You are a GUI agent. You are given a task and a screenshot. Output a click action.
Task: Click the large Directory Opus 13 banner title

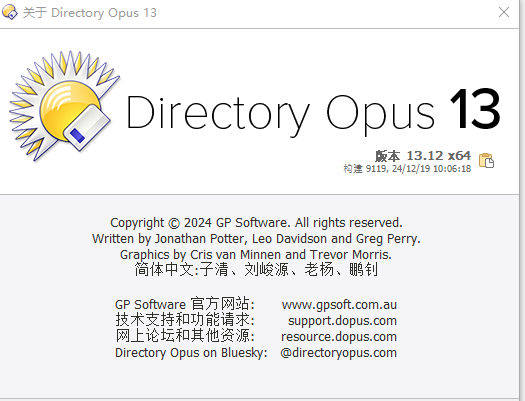click(313, 112)
